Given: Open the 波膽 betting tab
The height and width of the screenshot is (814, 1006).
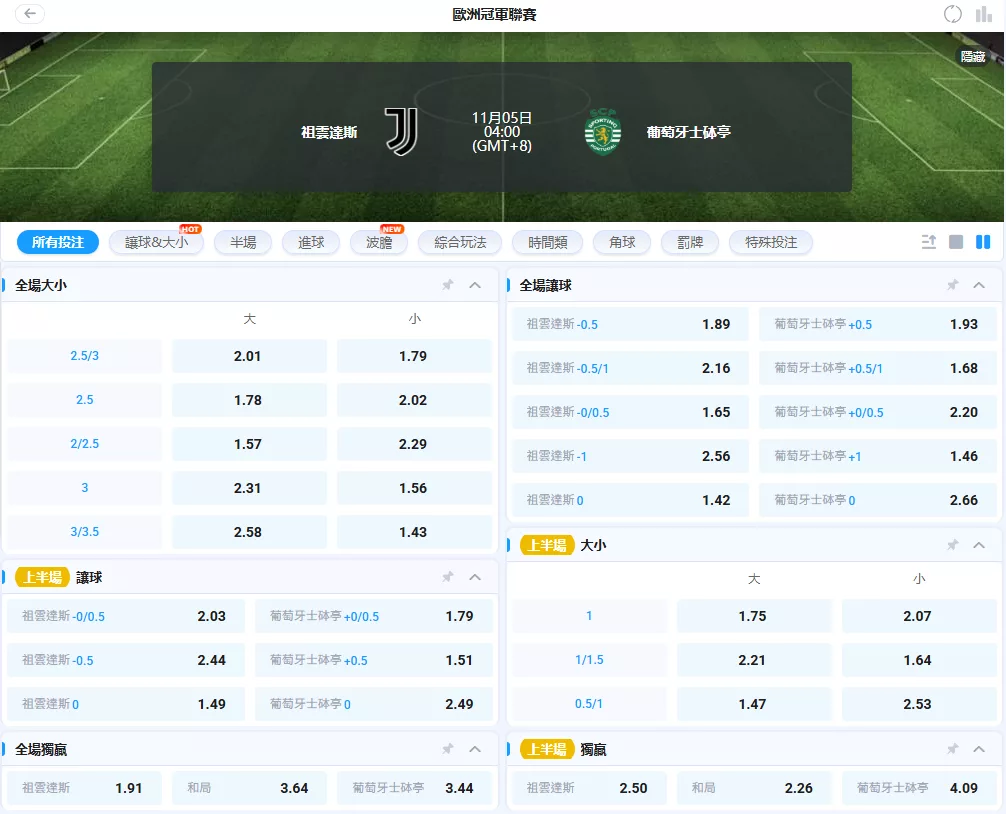Looking at the screenshot, I should 378,241.
